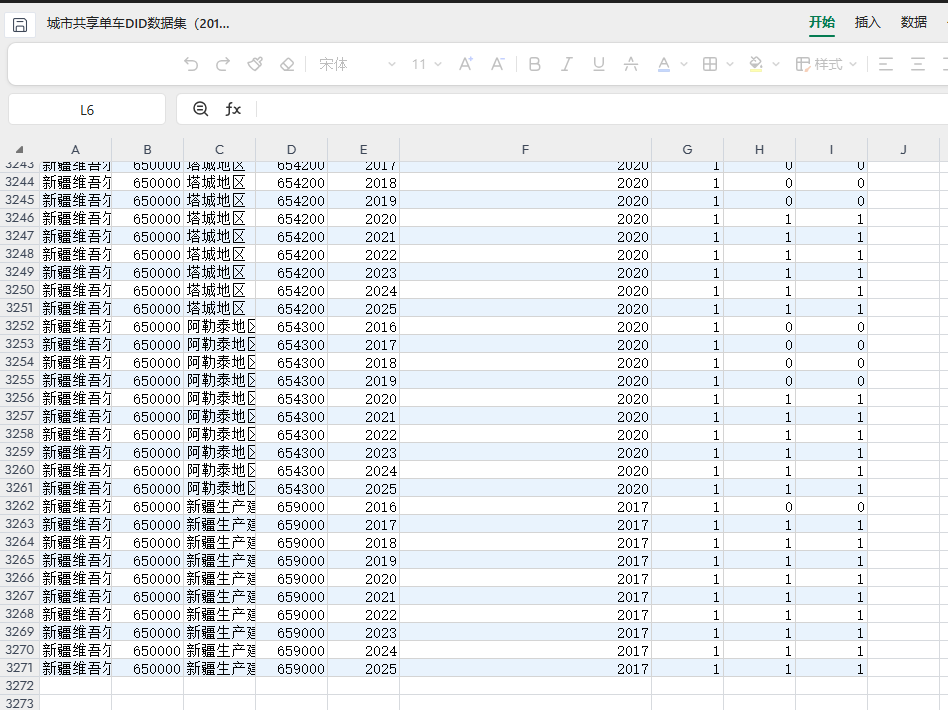The width and height of the screenshot is (948, 710).
Task: Undo the last action
Action: click(x=191, y=64)
